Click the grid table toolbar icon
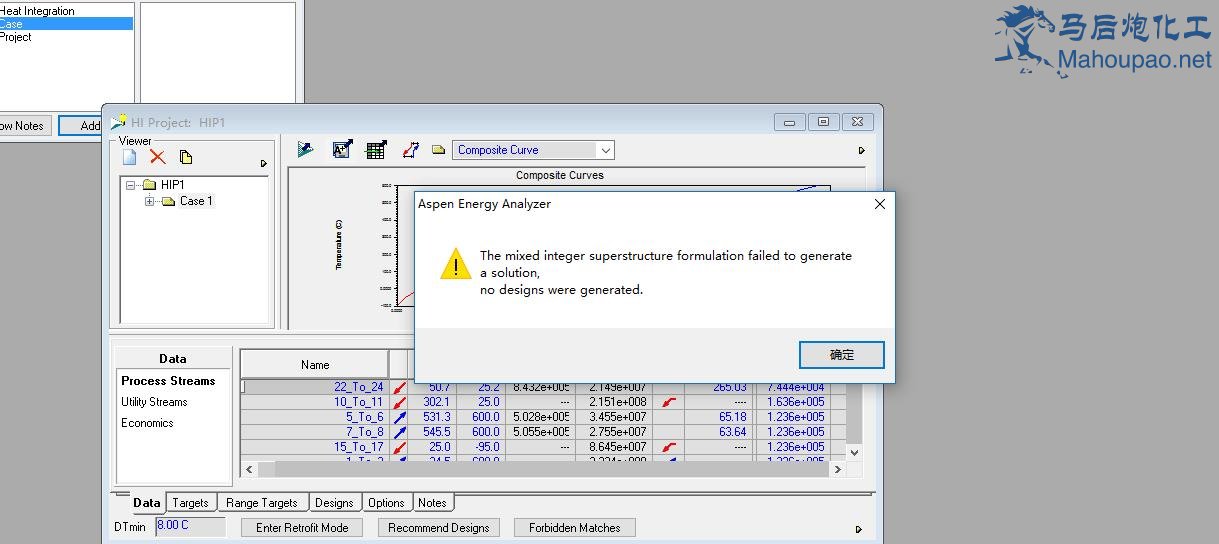The width and height of the screenshot is (1219, 544). pyautogui.click(x=376, y=150)
